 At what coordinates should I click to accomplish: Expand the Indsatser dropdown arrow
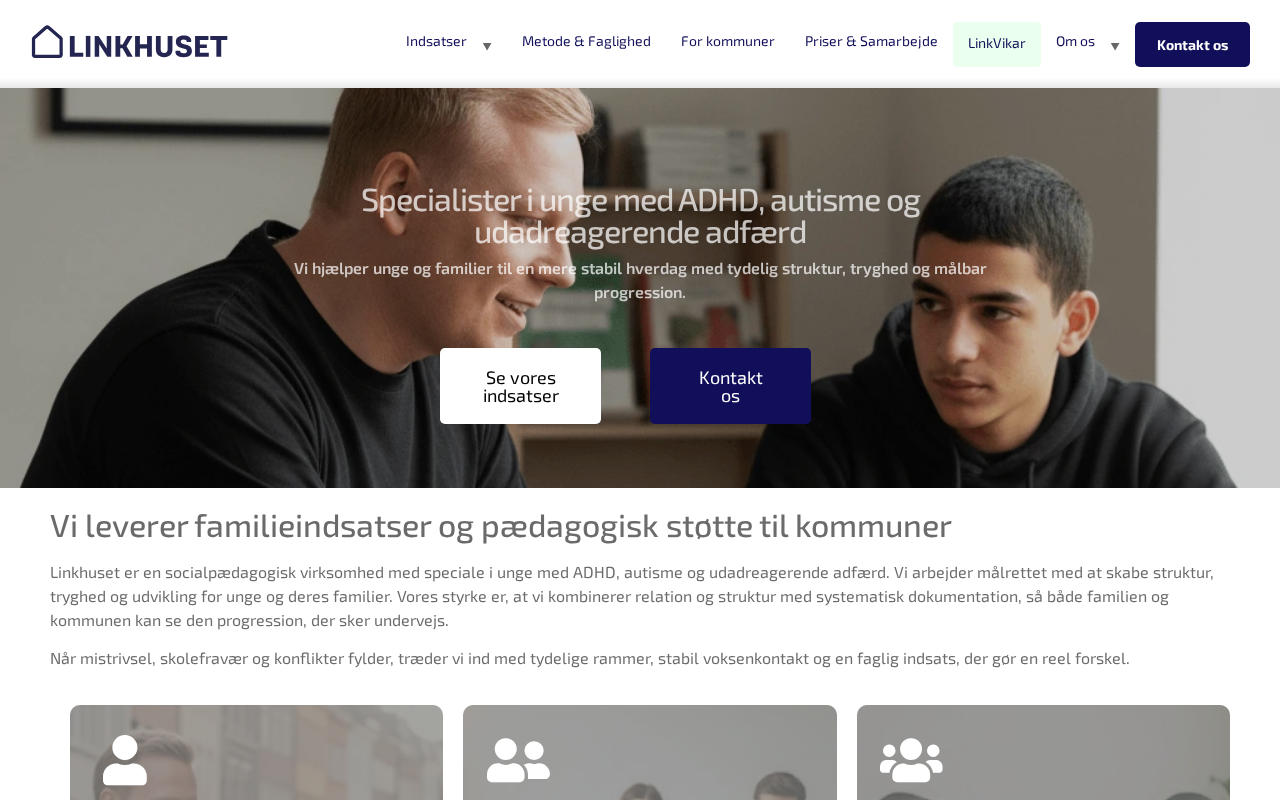(487, 46)
